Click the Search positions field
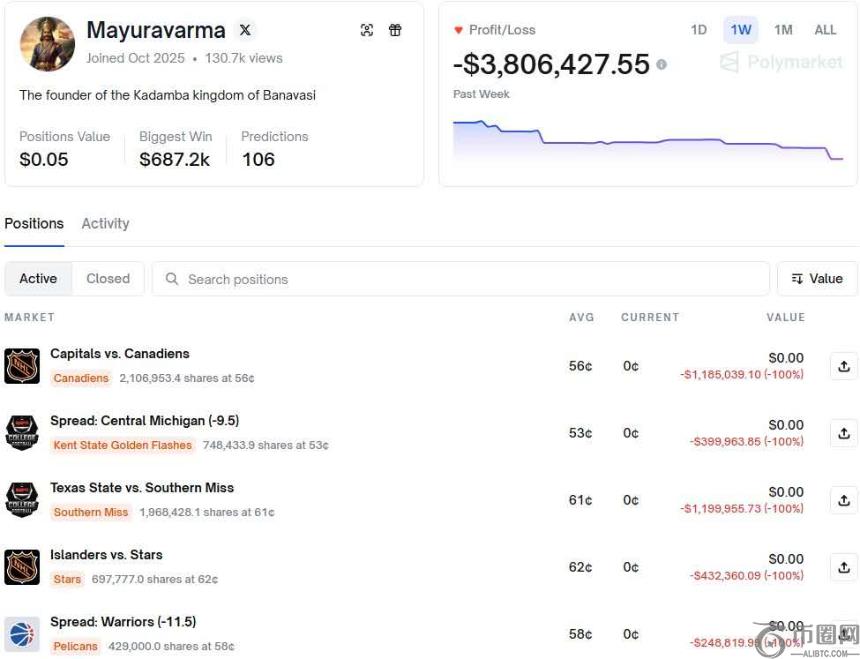Screen dimensions: 860x659 [460, 279]
